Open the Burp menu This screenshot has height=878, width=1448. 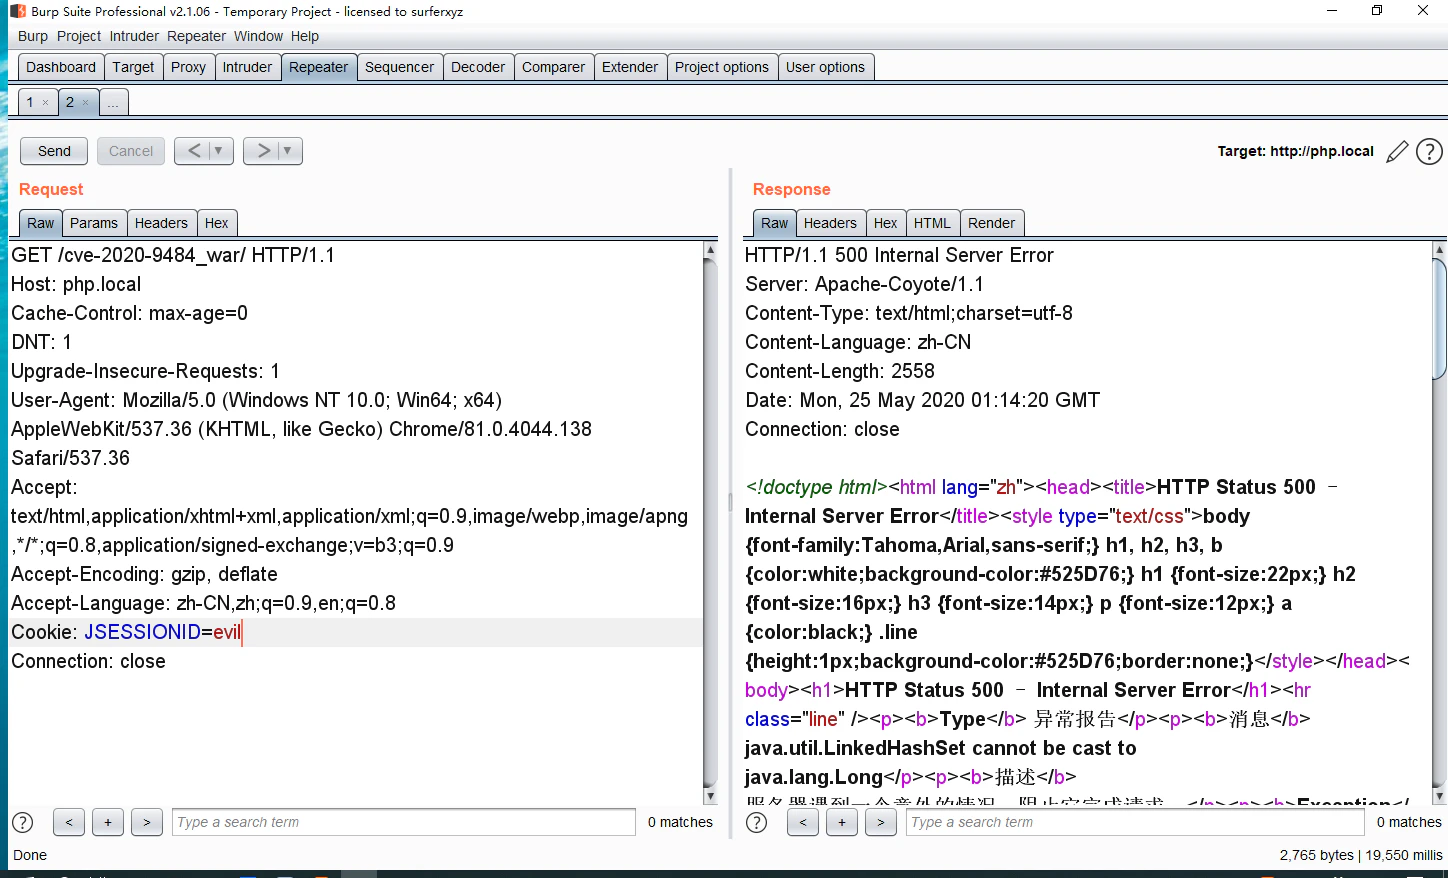(x=33, y=36)
